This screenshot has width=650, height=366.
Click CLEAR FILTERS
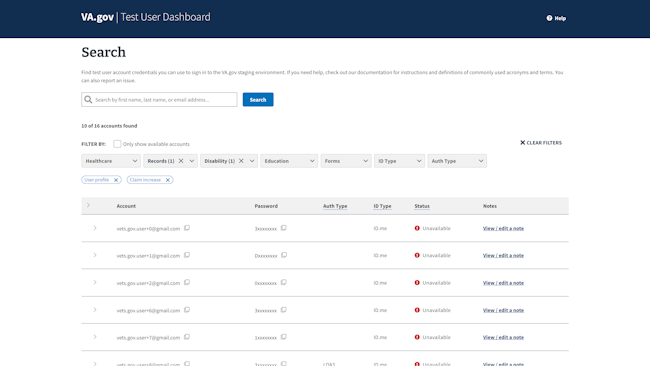coord(541,143)
